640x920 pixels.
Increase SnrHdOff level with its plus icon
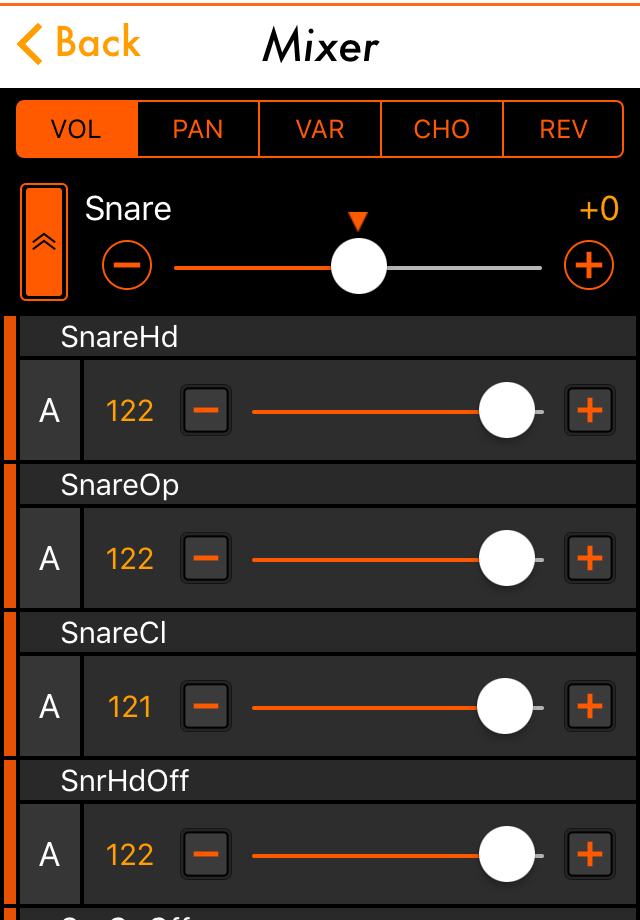click(590, 854)
